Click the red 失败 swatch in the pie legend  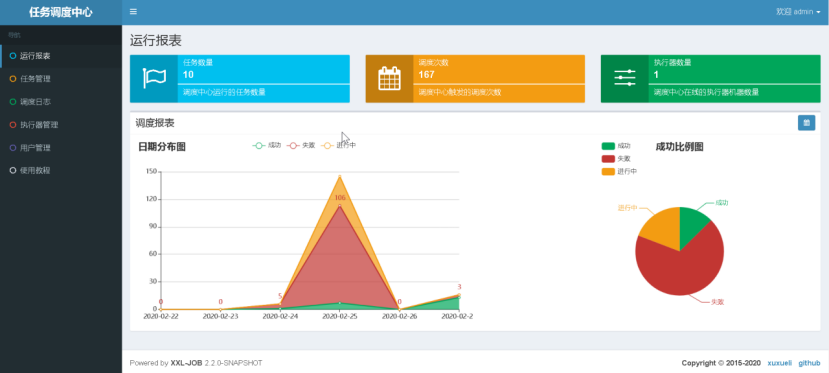point(608,158)
